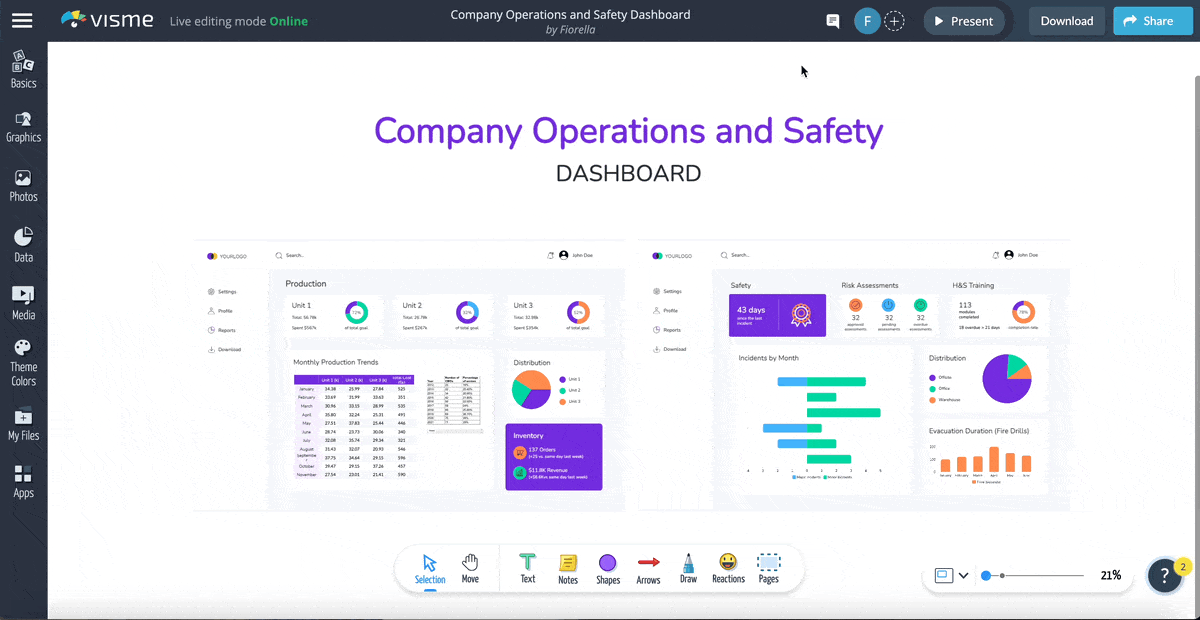Open the Photos panel
The image size is (1200, 620).
(23, 182)
